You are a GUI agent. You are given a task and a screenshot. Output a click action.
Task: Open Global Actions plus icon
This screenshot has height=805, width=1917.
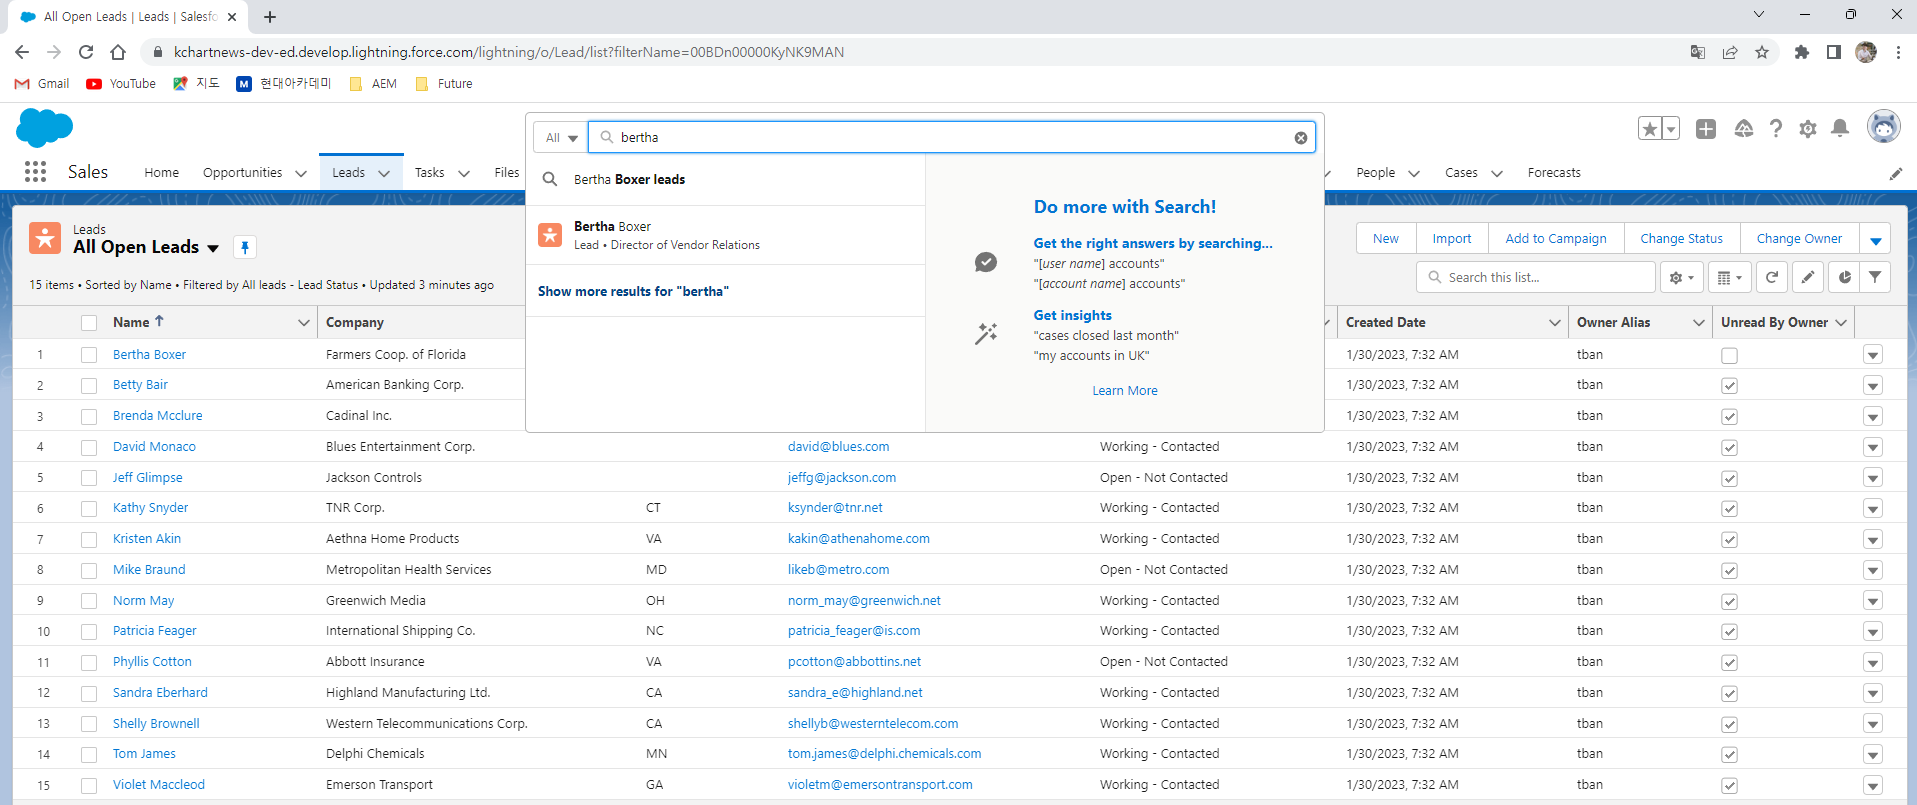(x=1706, y=129)
